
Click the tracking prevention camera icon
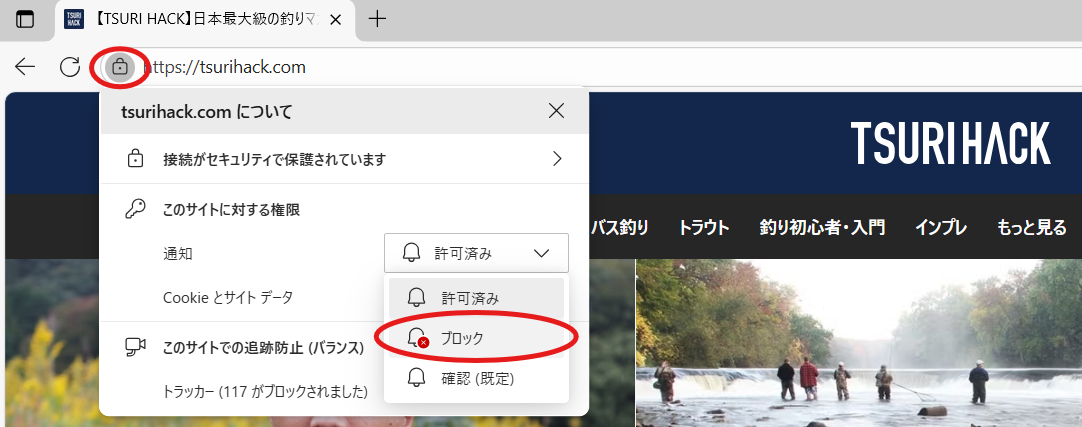click(135, 347)
